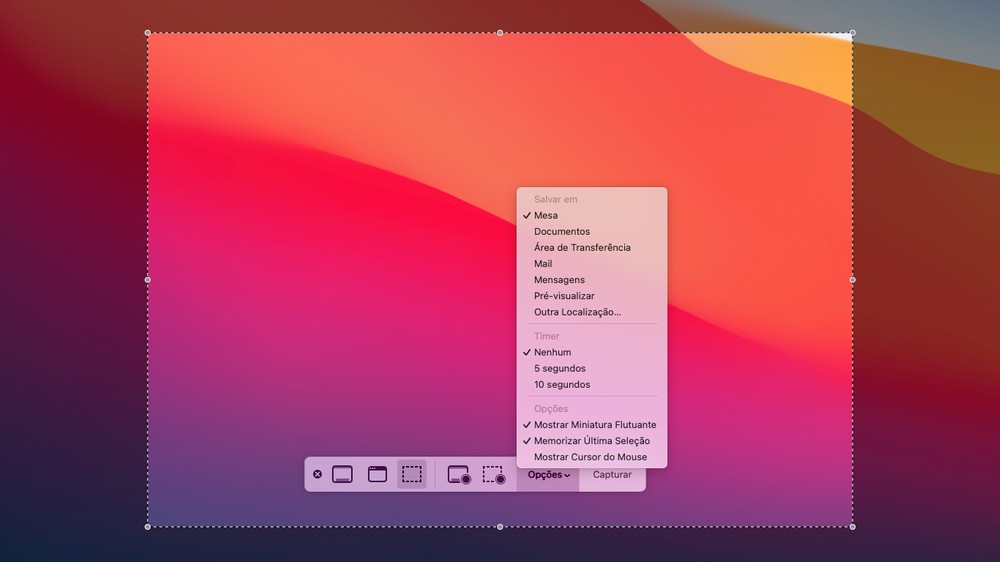Toggle Mostrar Miniatura Flutuante option
The width and height of the screenshot is (1000, 562).
pyautogui.click(x=595, y=425)
